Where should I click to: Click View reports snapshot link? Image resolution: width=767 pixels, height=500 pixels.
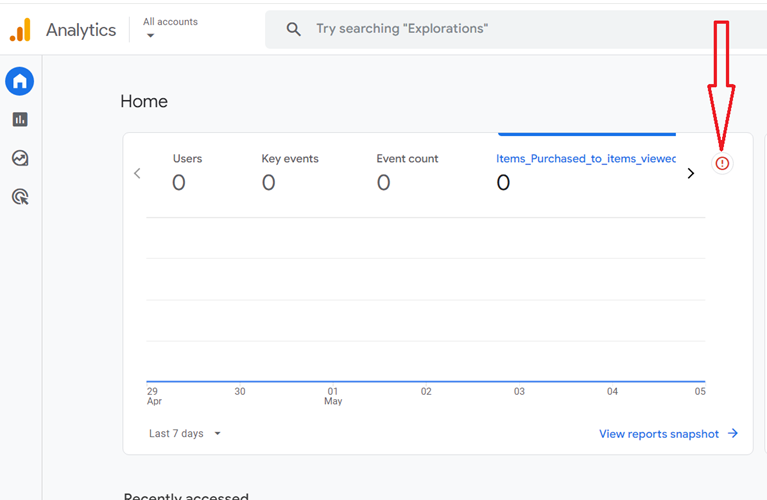click(659, 434)
